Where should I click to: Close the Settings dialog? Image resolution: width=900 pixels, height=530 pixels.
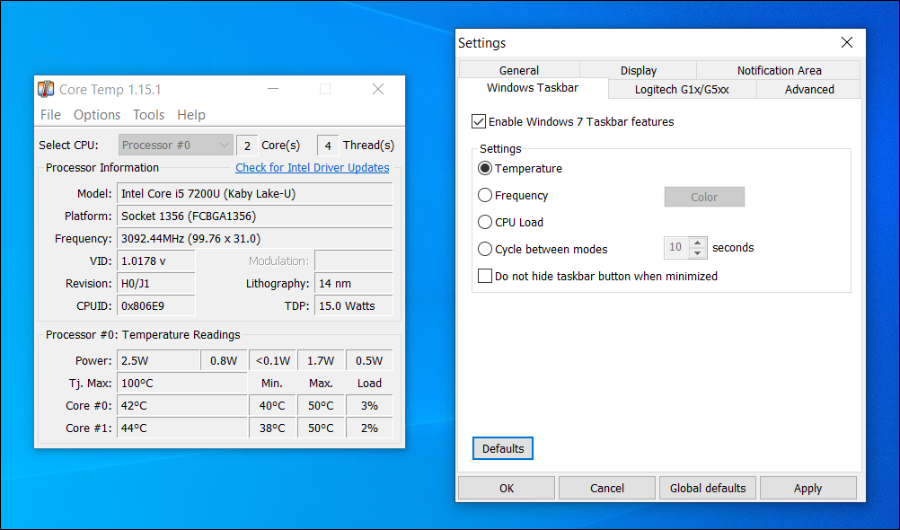pyautogui.click(x=847, y=42)
